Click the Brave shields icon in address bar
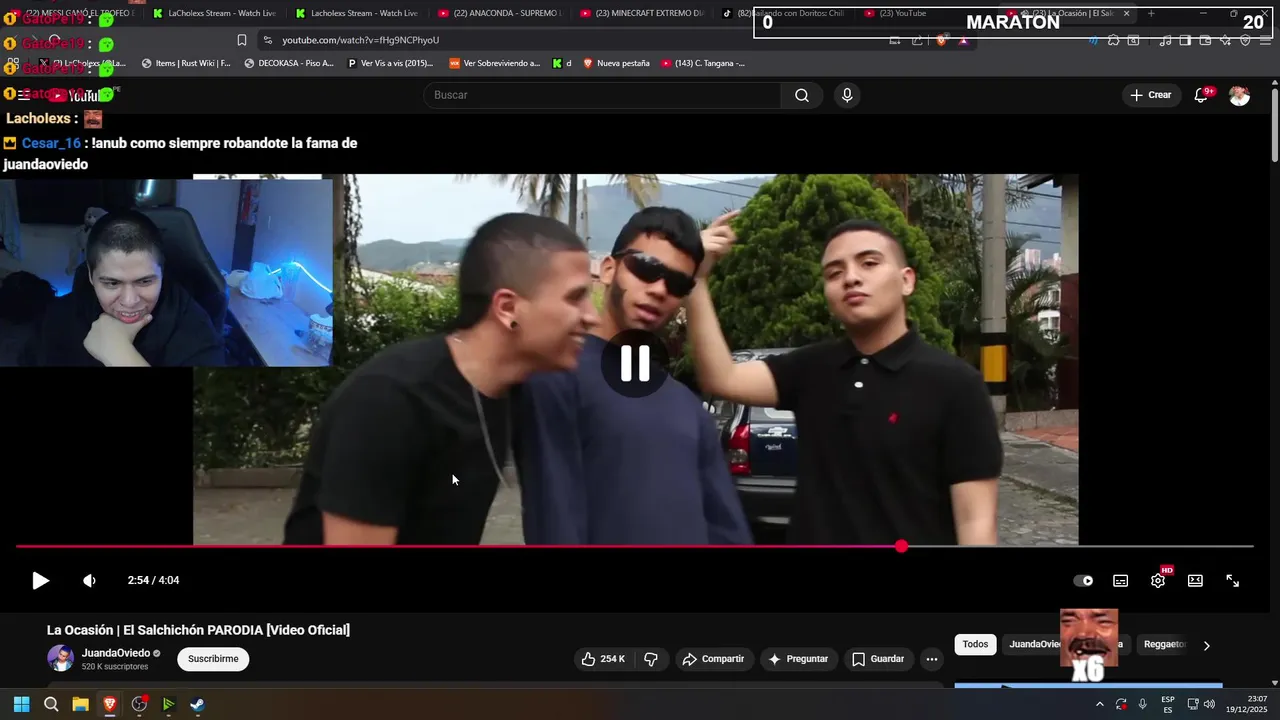This screenshot has width=1280, height=720. [941, 40]
